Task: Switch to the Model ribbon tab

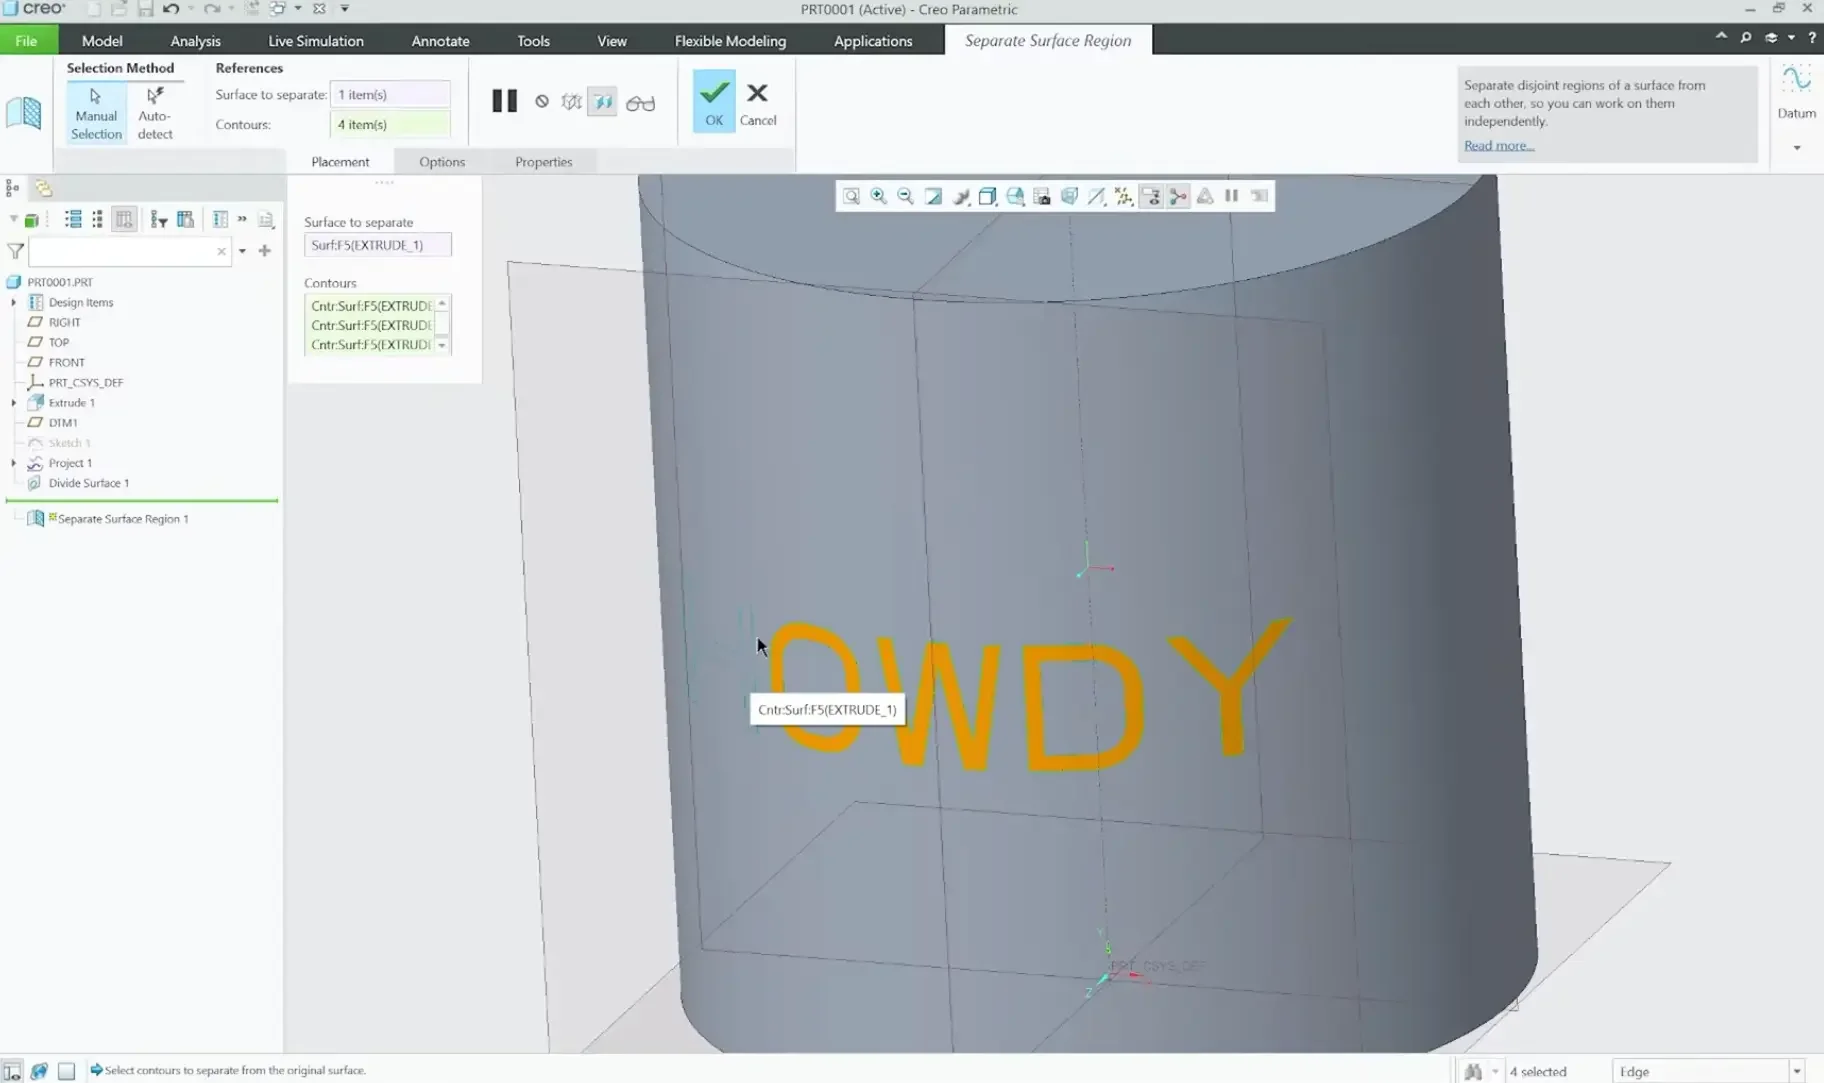Action: point(102,41)
